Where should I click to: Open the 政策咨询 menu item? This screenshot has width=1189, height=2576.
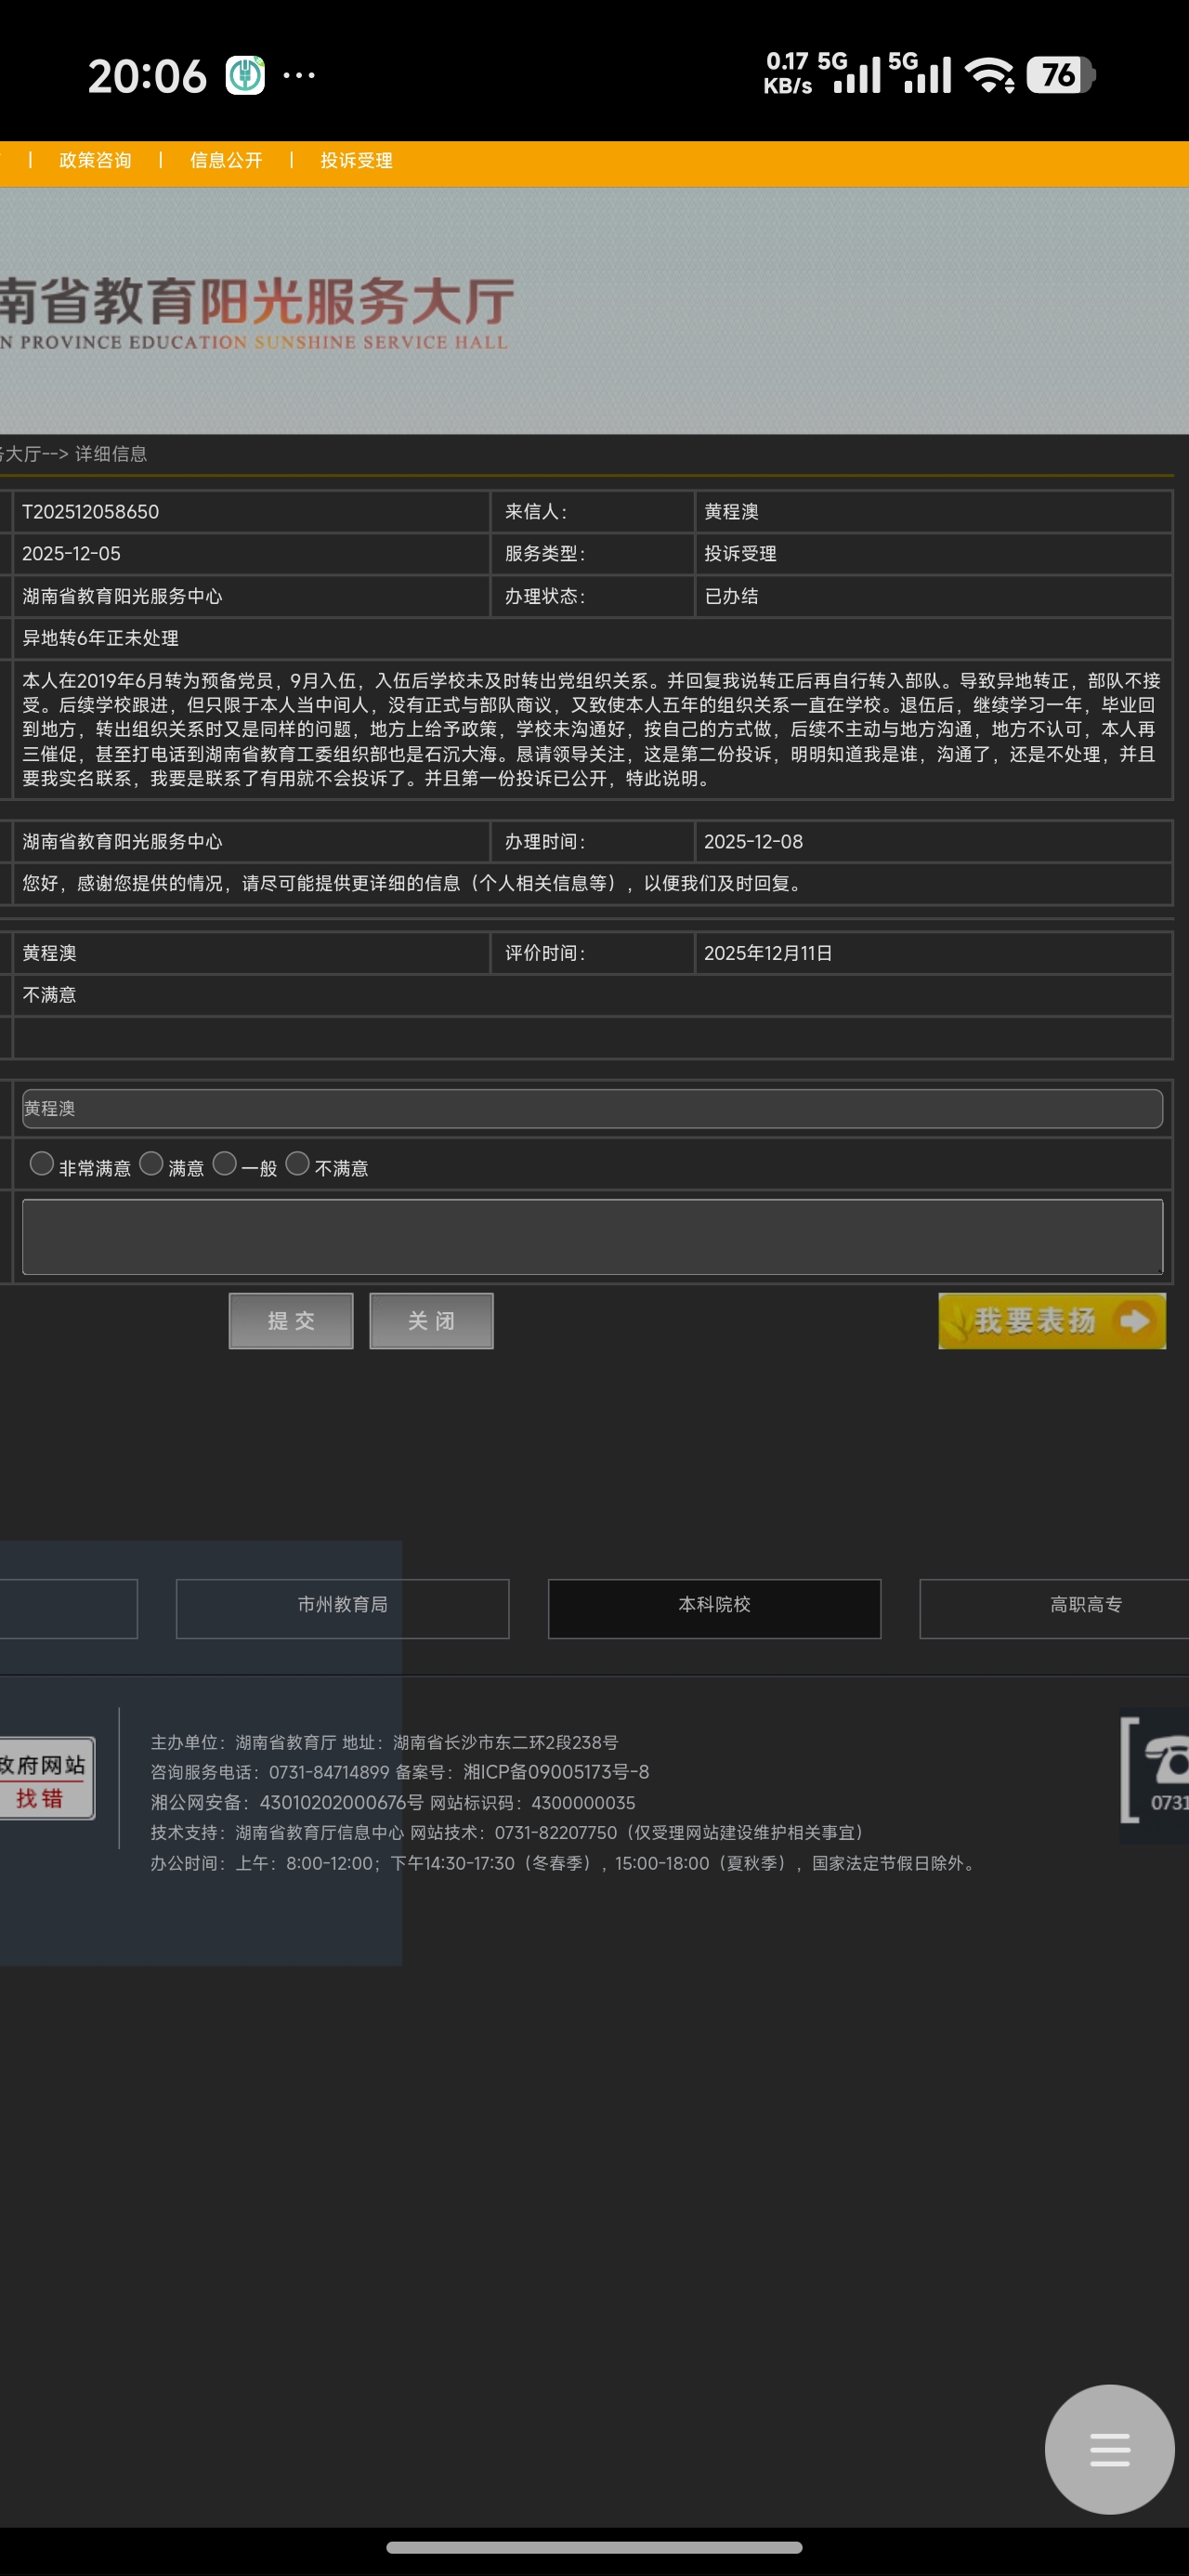pos(95,160)
